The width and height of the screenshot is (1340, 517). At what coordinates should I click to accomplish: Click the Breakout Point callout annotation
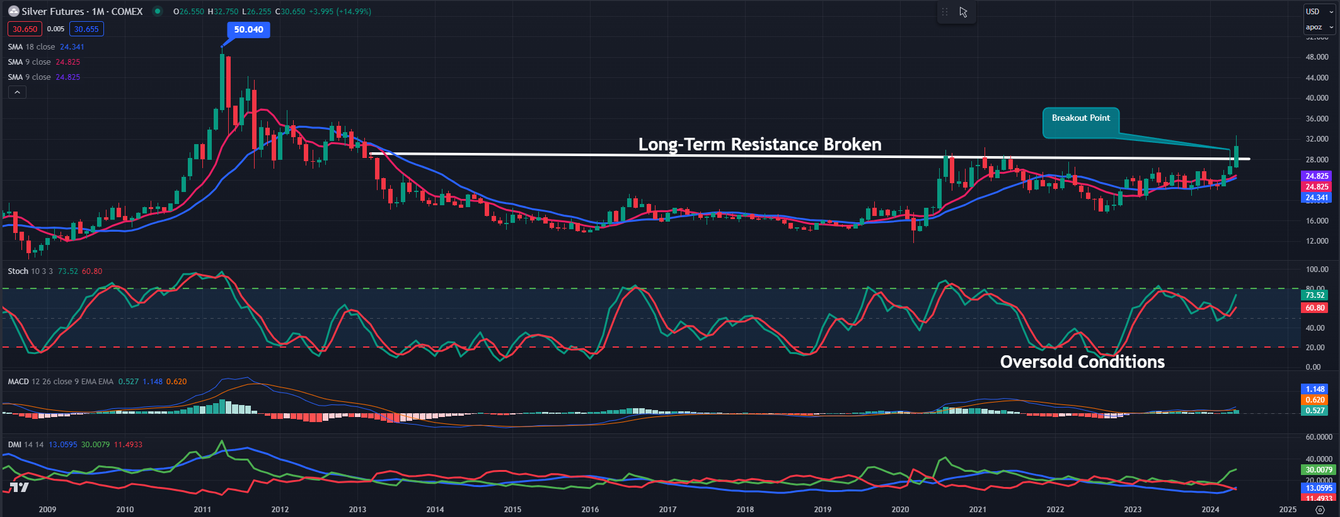pos(1082,119)
